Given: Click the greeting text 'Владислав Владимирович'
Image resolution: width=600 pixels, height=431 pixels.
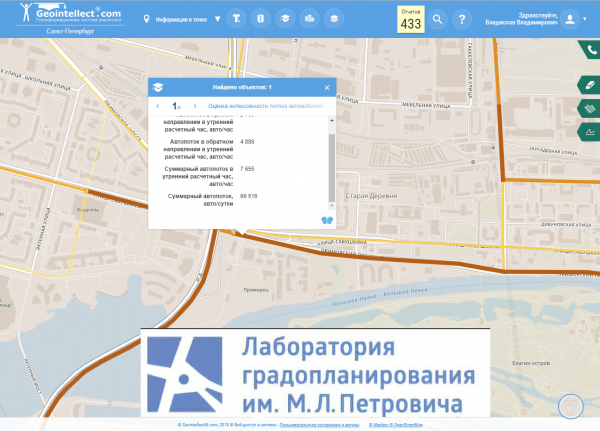Looking at the screenshot, I should (521, 23).
